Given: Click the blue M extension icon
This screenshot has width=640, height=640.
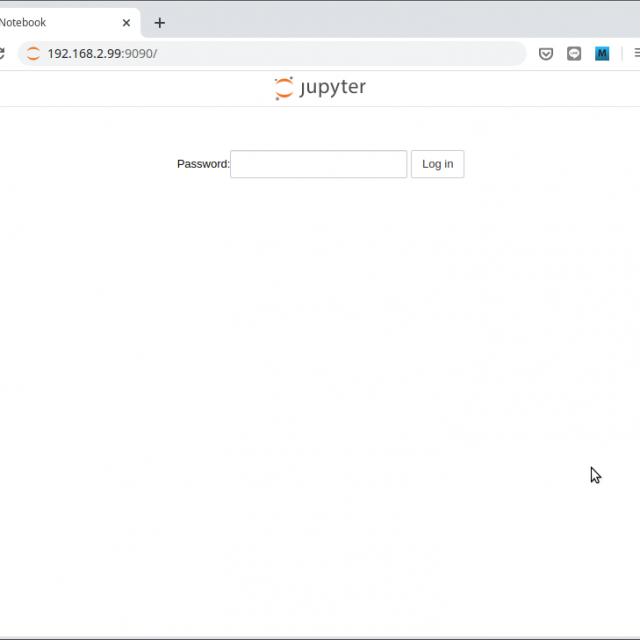Looking at the screenshot, I should [x=602, y=54].
